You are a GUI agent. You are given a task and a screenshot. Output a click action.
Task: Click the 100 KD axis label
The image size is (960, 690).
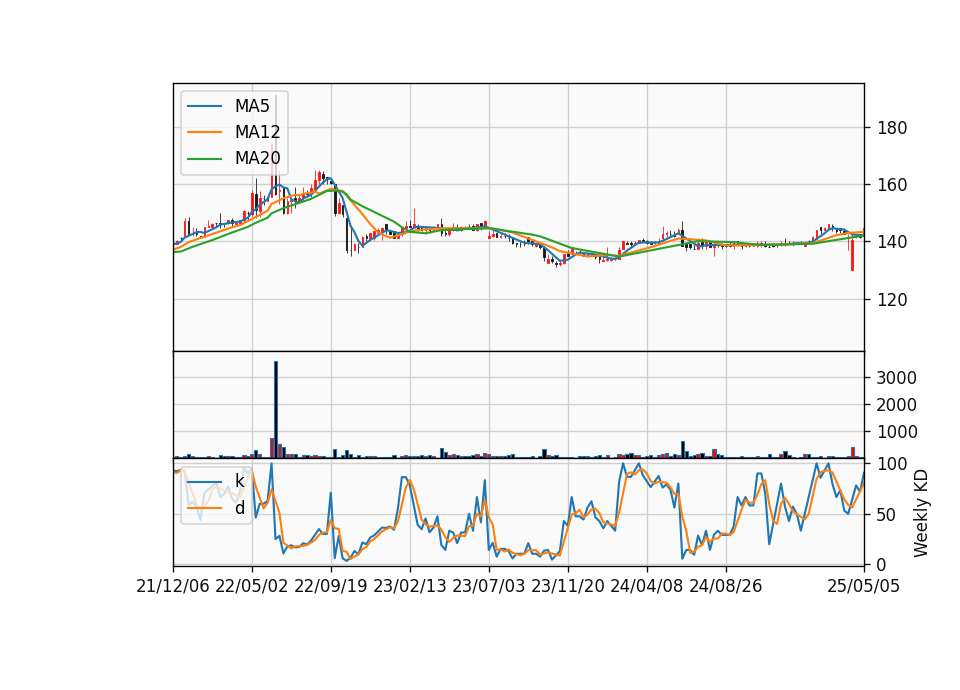click(892, 464)
